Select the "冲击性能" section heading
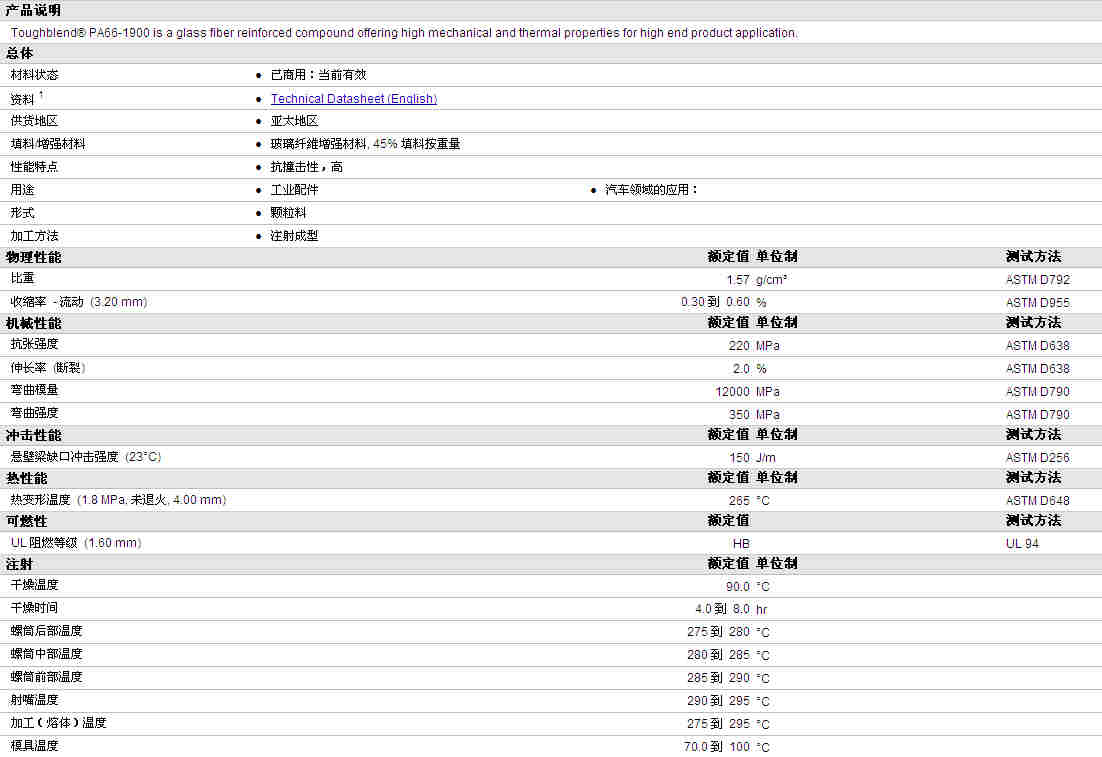The width and height of the screenshot is (1102, 757). click(33, 436)
